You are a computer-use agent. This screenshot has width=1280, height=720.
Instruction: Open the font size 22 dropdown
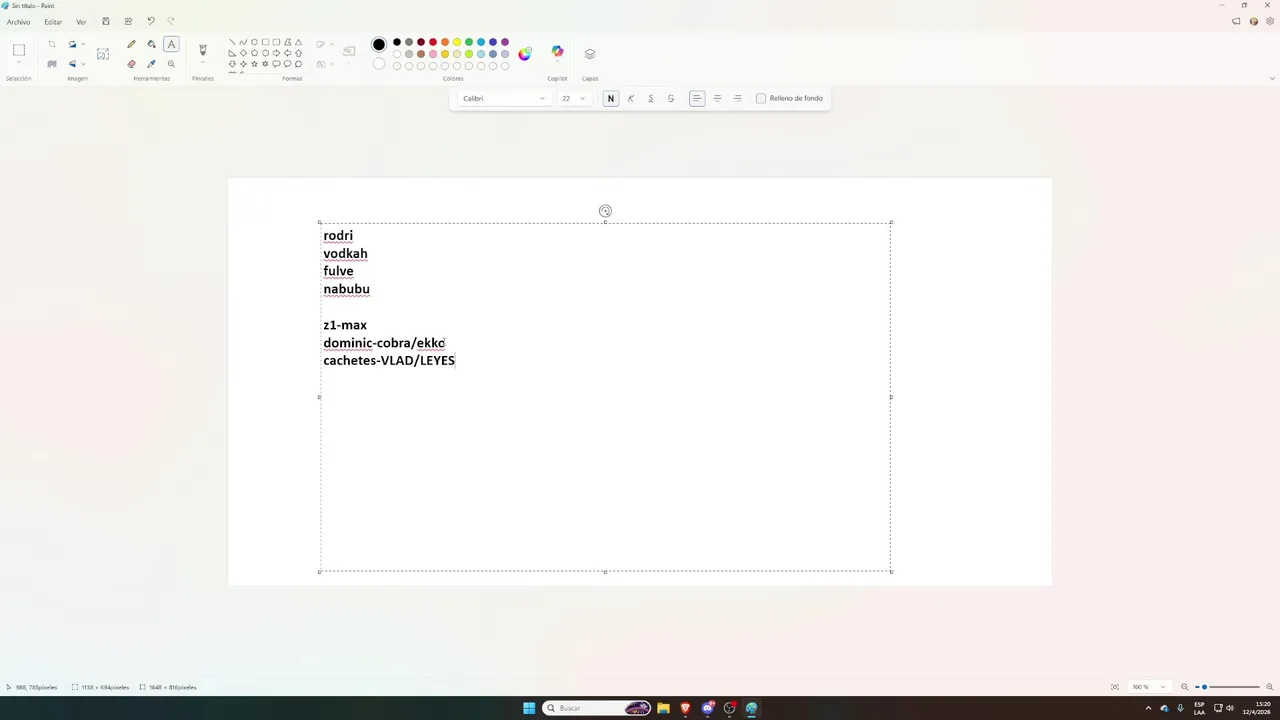click(x=573, y=98)
